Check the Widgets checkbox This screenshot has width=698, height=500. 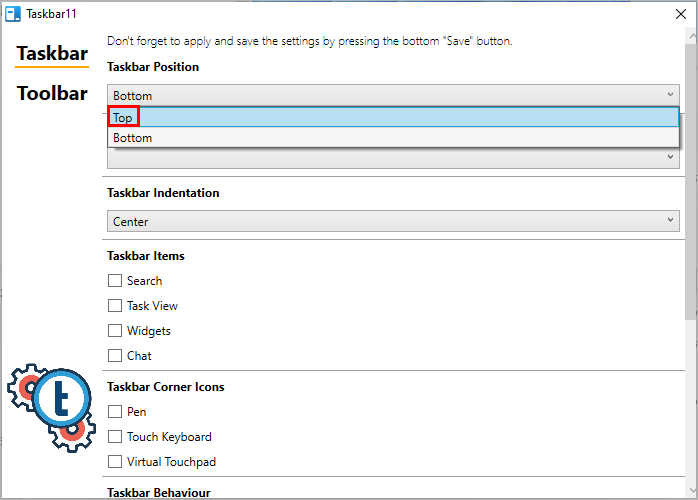(x=115, y=330)
